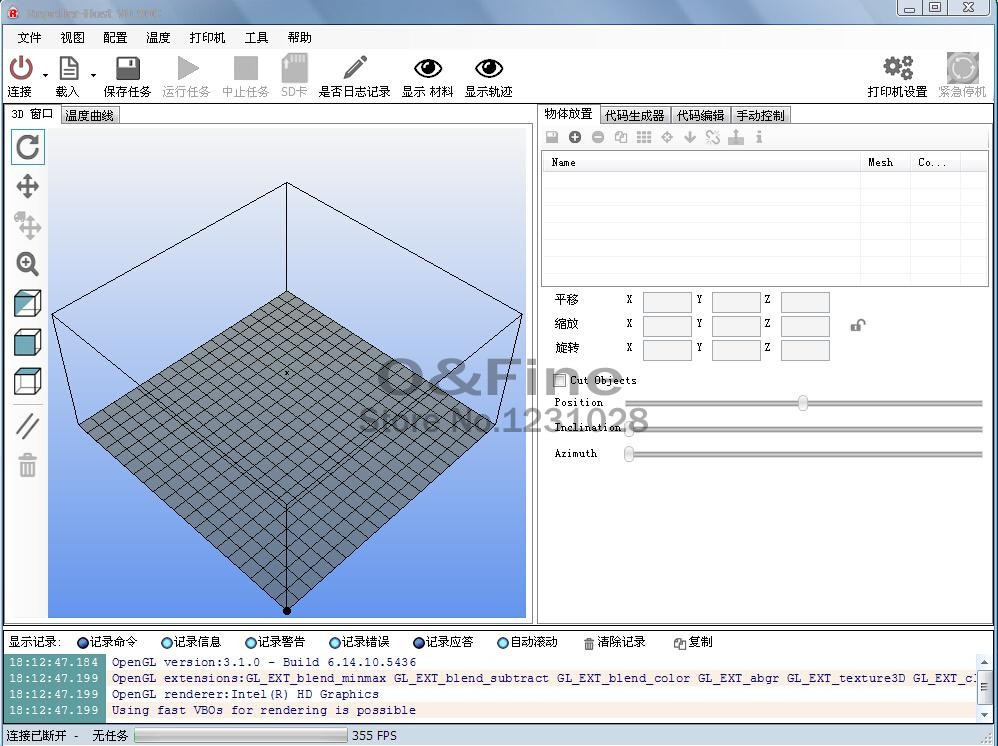
Task: Click the object information 'i' icon
Action: pos(759,138)
